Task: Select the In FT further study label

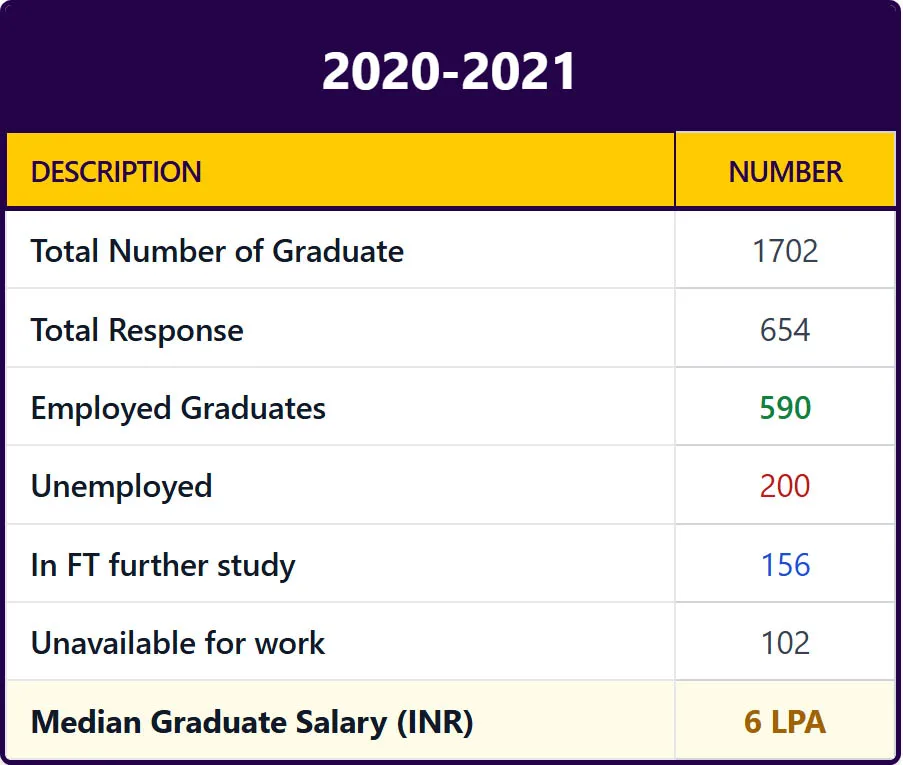Action: pyautogui.click(x=163, y=565)
